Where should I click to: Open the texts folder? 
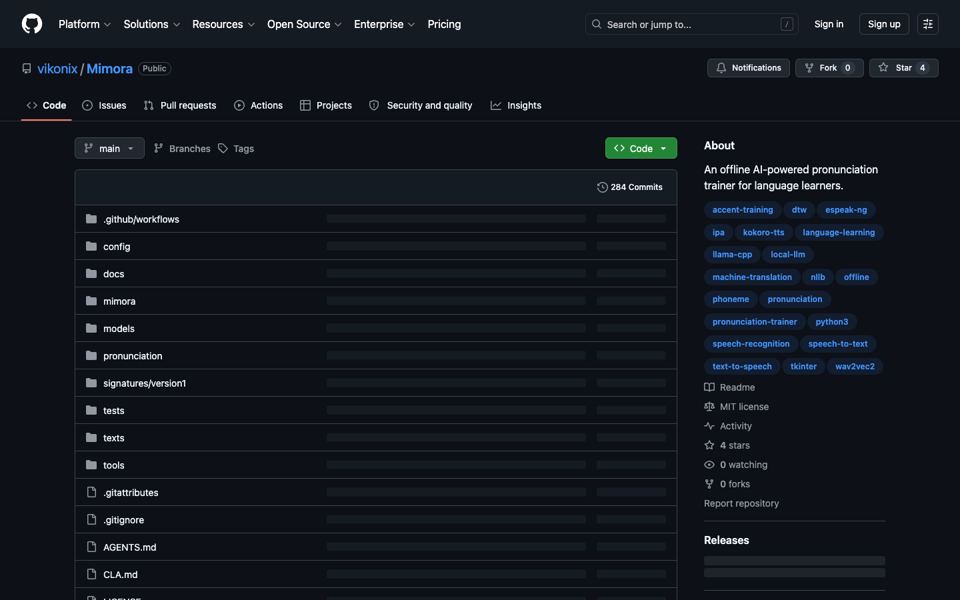[113, 438]
